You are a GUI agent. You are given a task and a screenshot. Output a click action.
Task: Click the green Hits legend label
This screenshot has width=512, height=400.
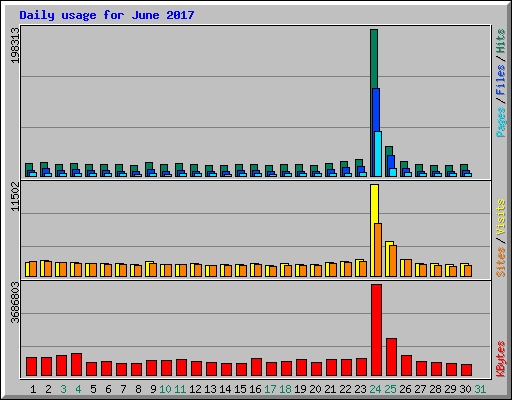tap(501, 41)
